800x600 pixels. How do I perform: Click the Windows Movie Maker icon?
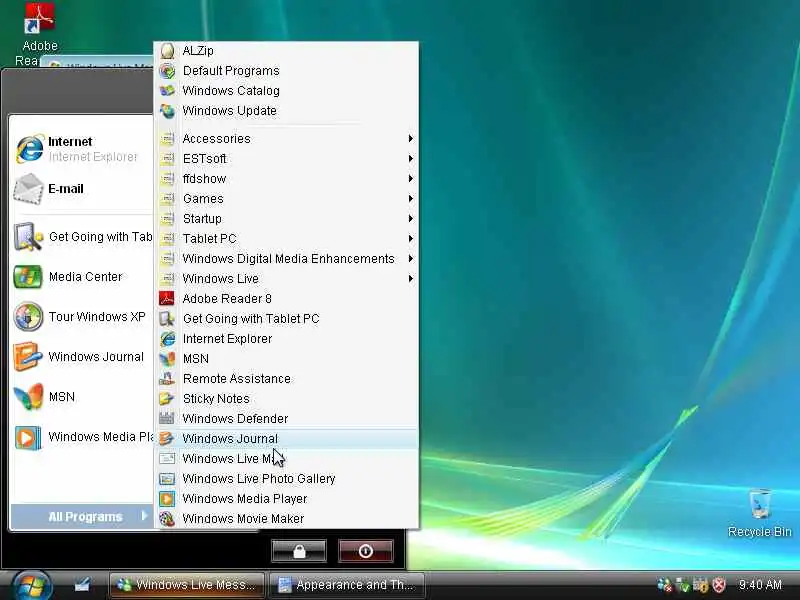[167, 519]
